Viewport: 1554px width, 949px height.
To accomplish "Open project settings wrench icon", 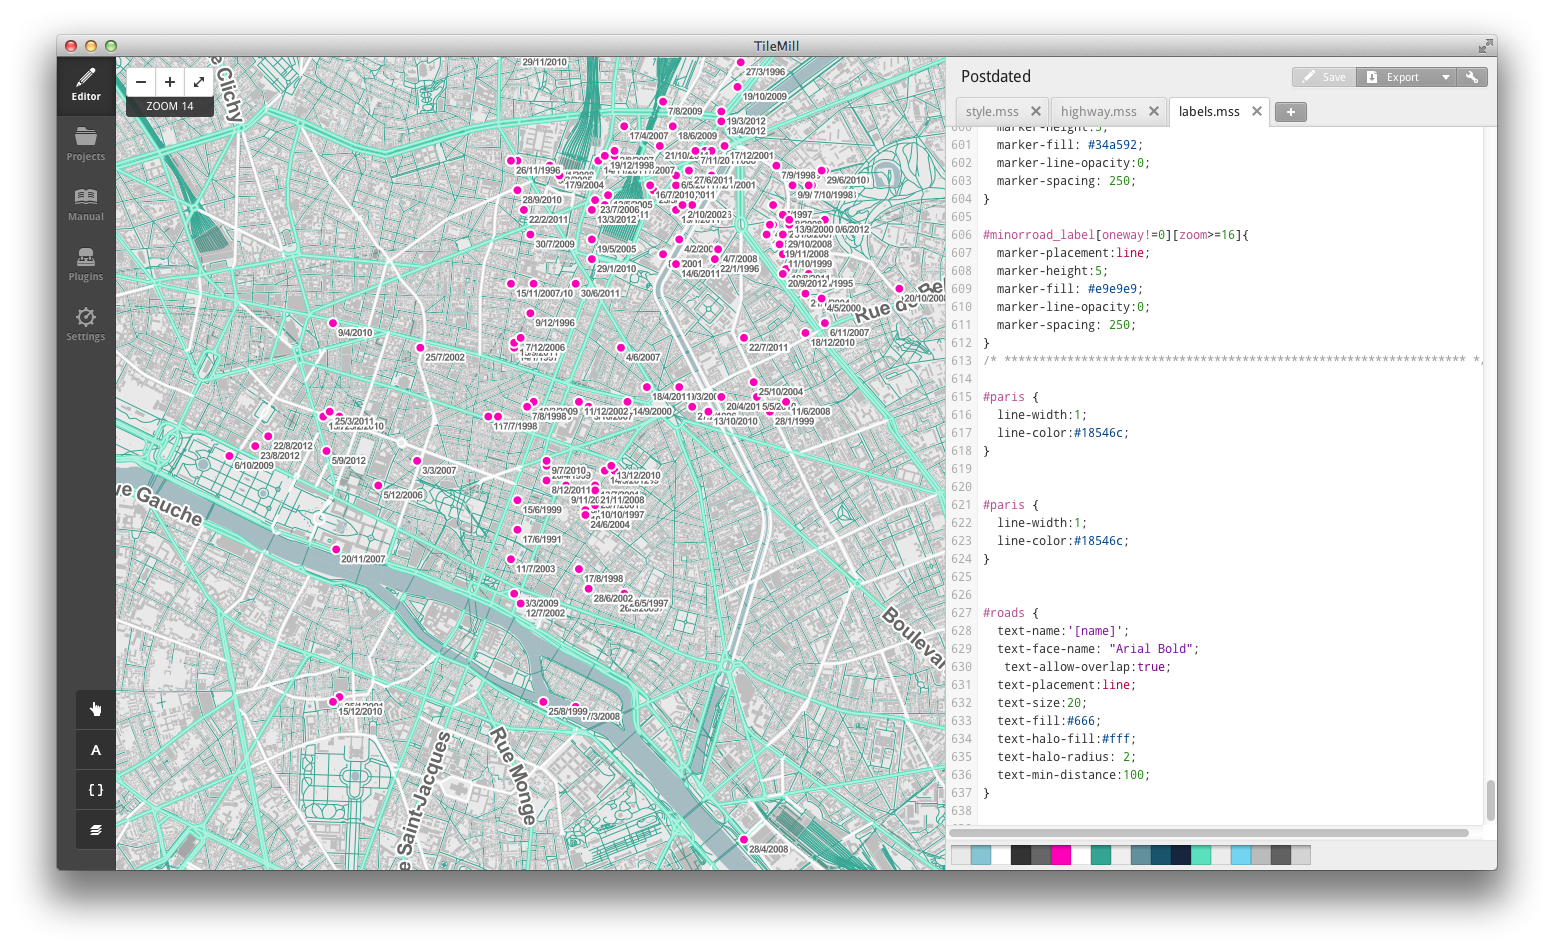I will 1472,77.
